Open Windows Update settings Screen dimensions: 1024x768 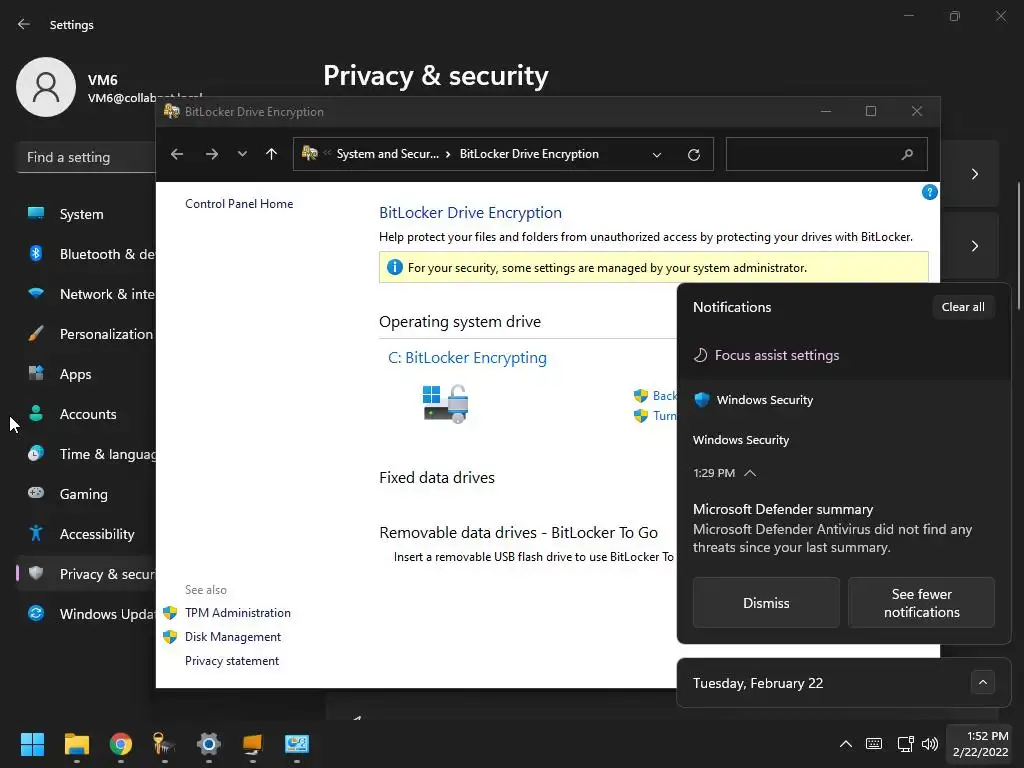pos(86,614)
